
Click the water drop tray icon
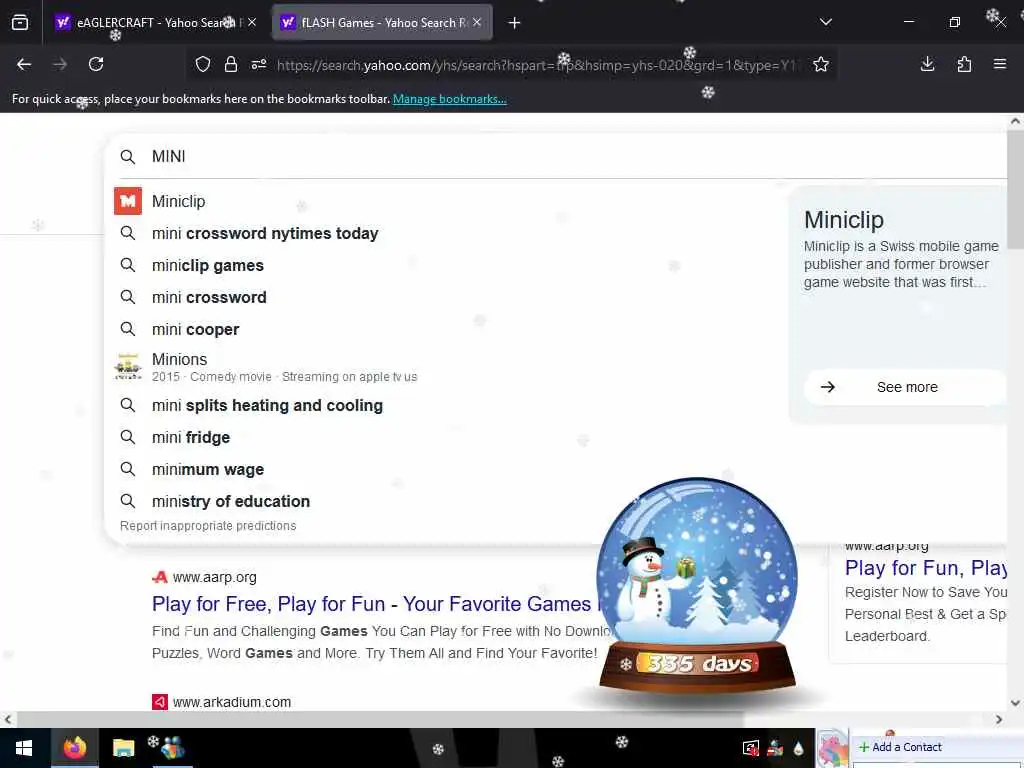pos(798,748)
